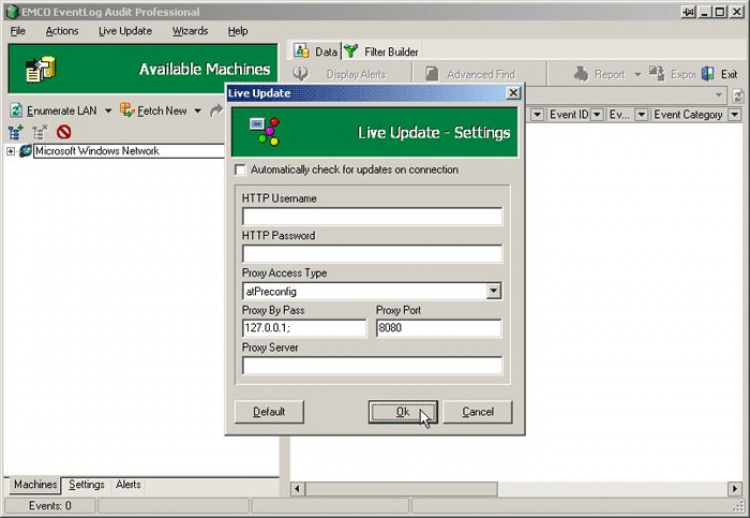Click the Advanced Find icon
The image size is (750, 518).
coord(432,74)
